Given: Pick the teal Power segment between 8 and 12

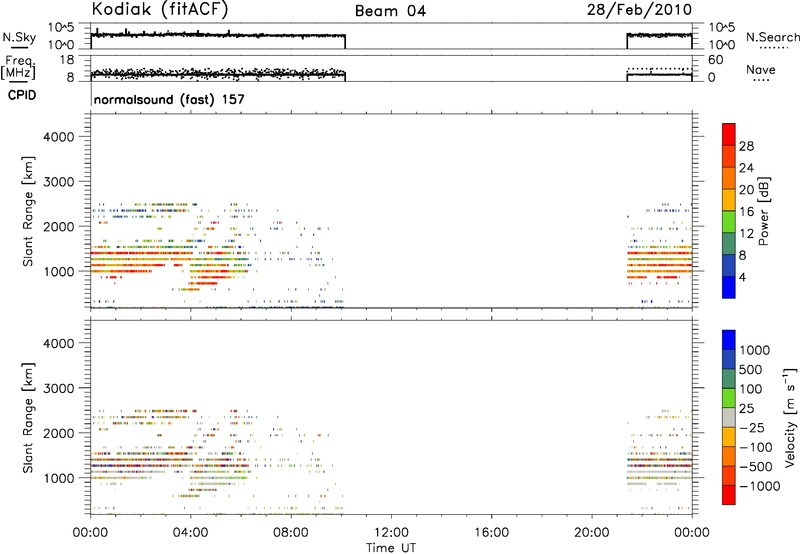Looking at the screenshot, I should (729, 244).
